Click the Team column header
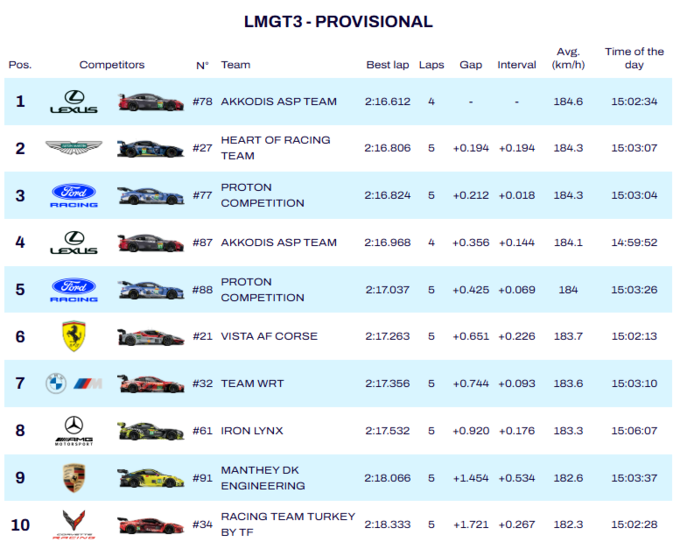This screenshot has height=556, width=680. coord(235,65)
